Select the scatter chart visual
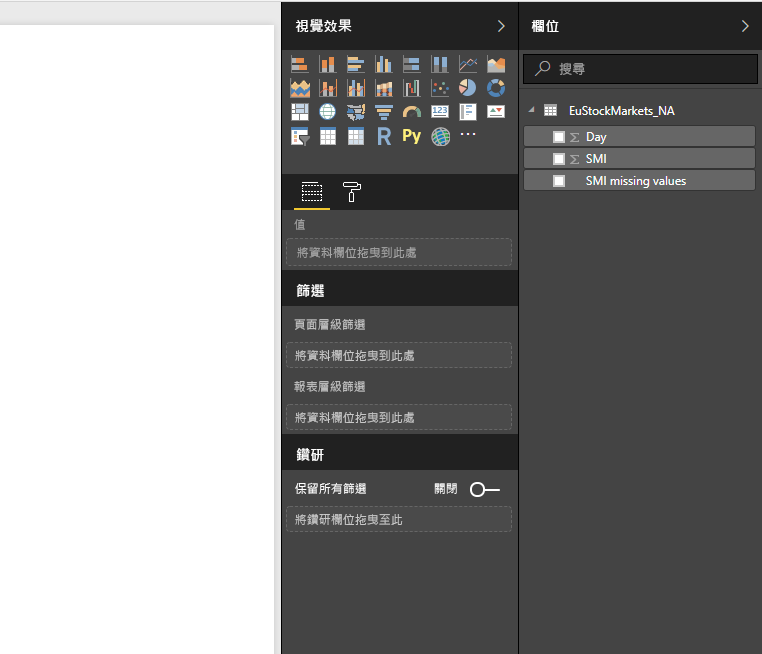The image size is (762, 654). click(440, 88)
